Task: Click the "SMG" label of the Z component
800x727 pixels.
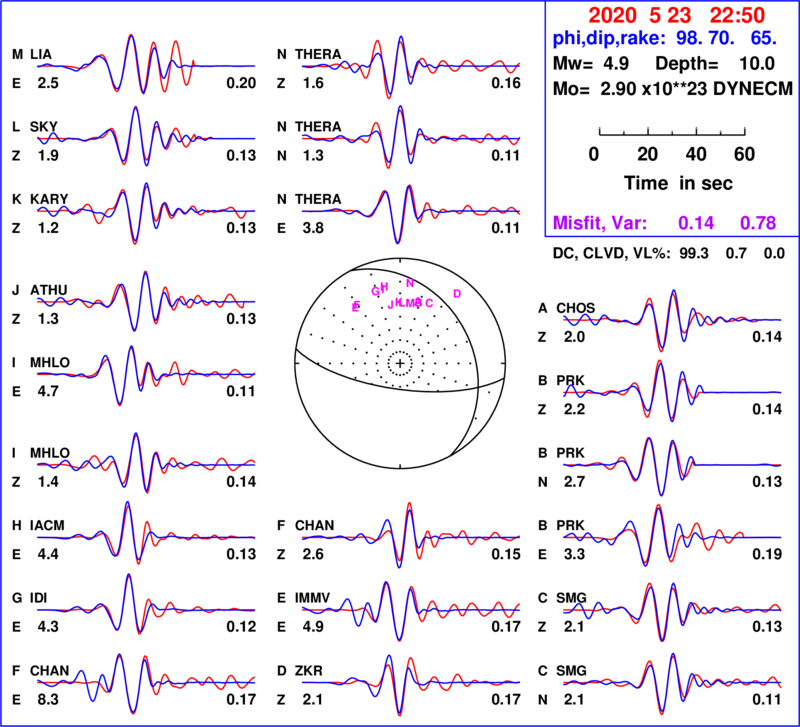Action: (571, 598)
